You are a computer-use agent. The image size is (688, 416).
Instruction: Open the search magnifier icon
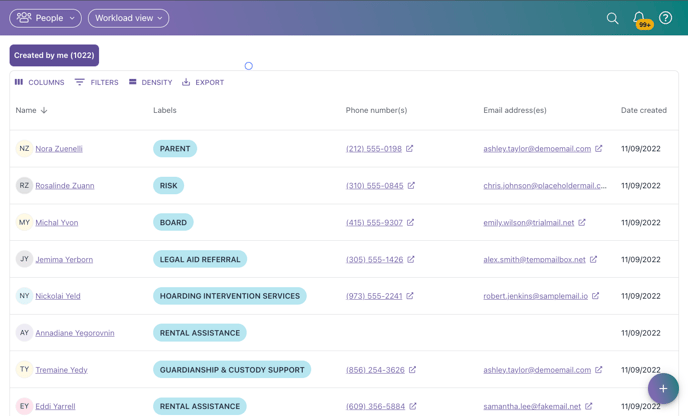612,18
